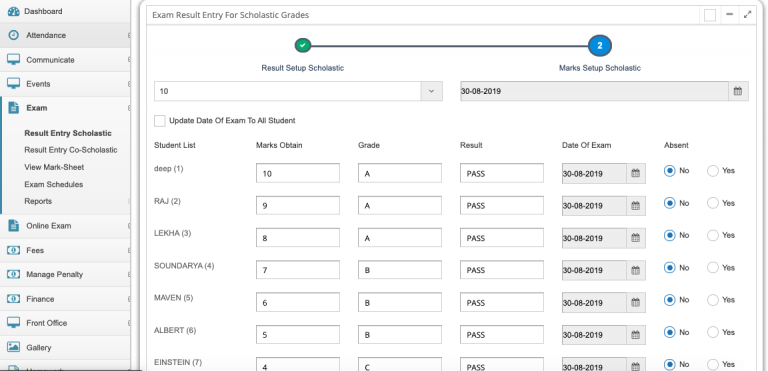Open the calendar icon beside the top exam date

(x=738, y=91)
